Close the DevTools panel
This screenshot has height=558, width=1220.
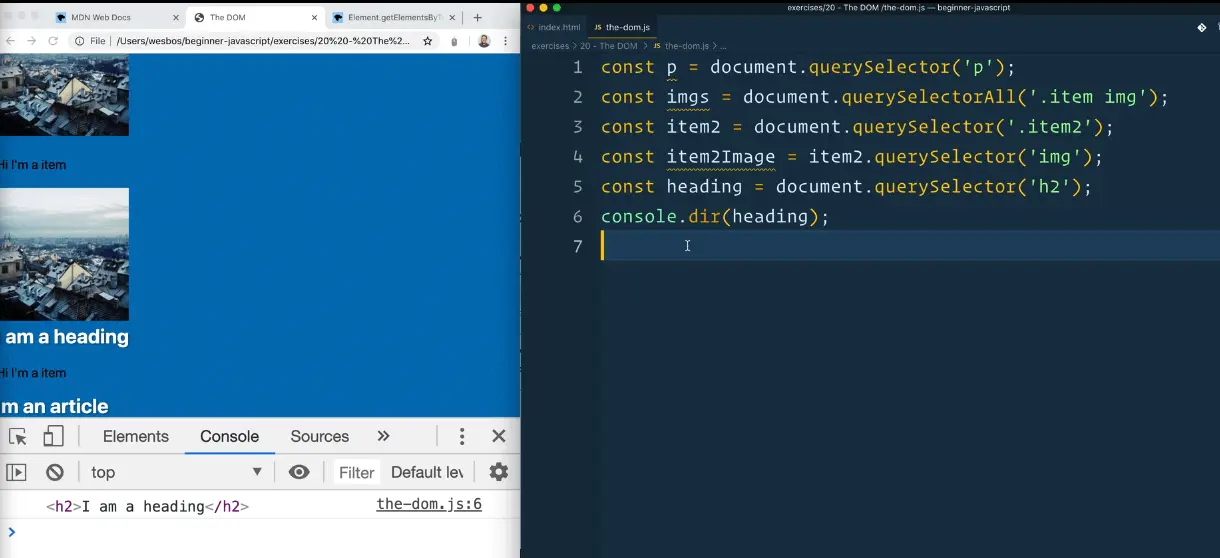(498, 437)
